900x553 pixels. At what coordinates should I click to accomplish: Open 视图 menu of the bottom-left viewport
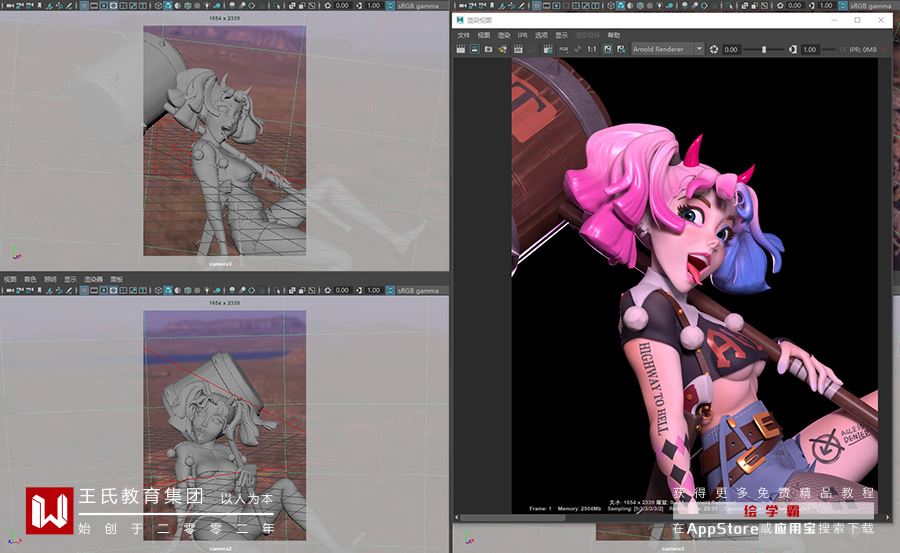click(x=10, y=279)
